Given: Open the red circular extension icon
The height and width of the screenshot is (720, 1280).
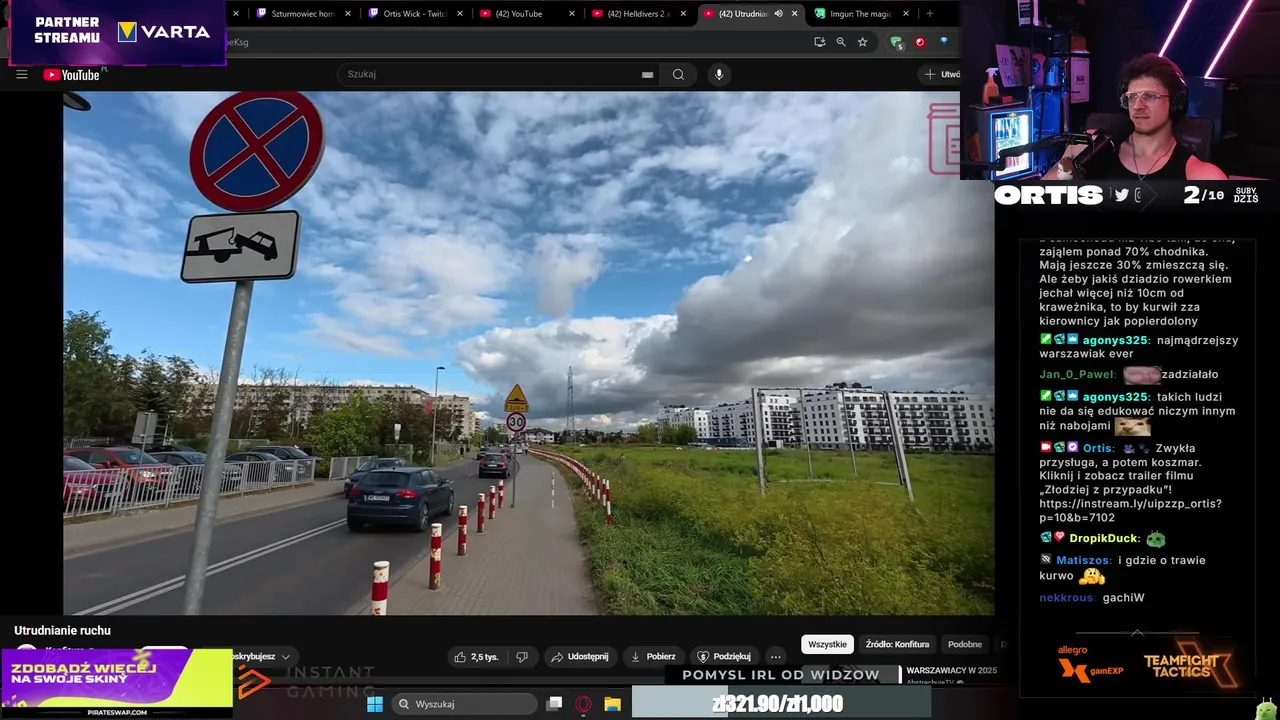Looking at the screenshot, I should (920, 42).
